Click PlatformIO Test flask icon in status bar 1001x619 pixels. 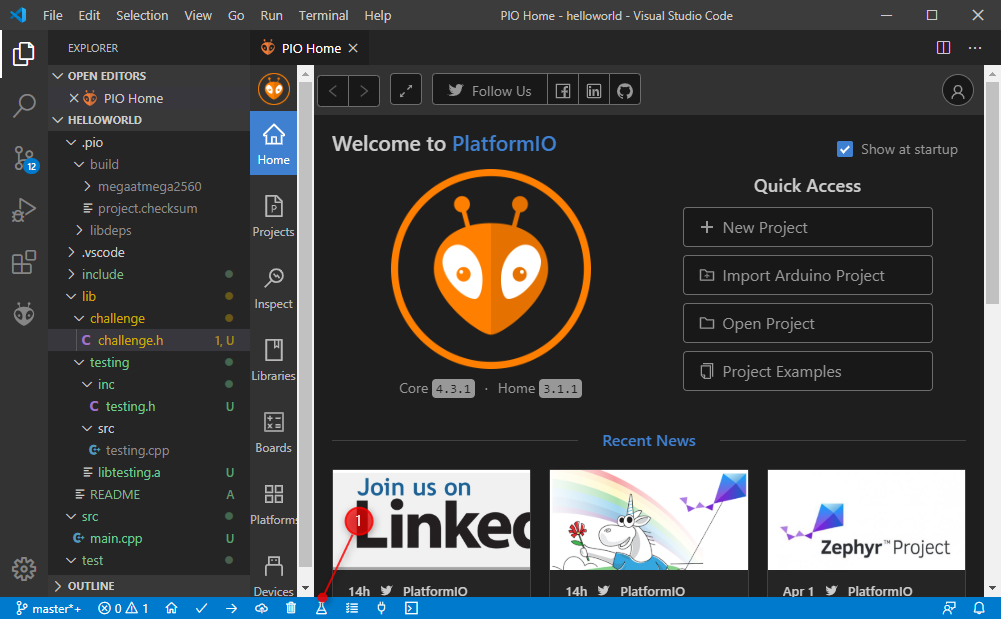(321, 608)
